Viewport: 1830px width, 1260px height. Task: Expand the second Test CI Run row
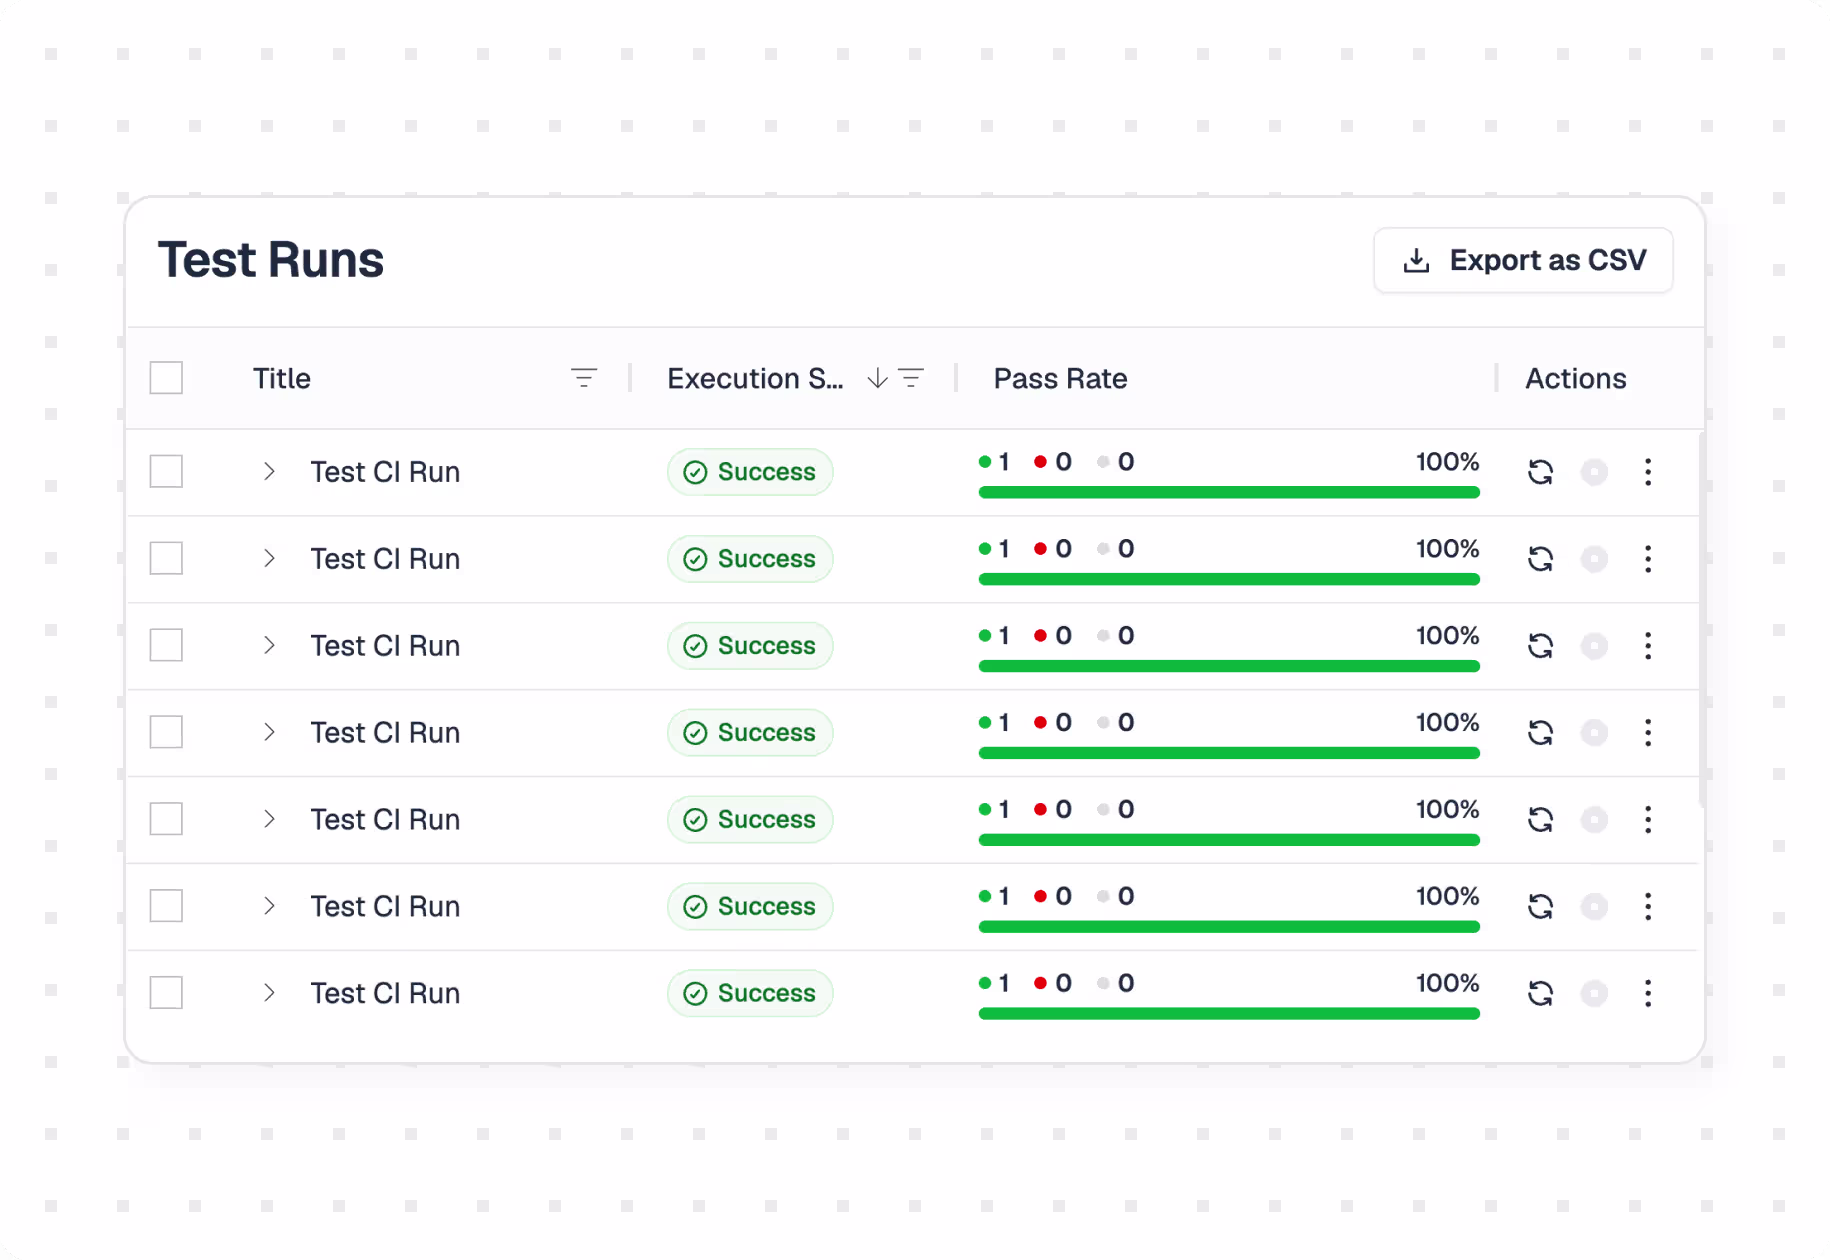click(x=269, y=558)
